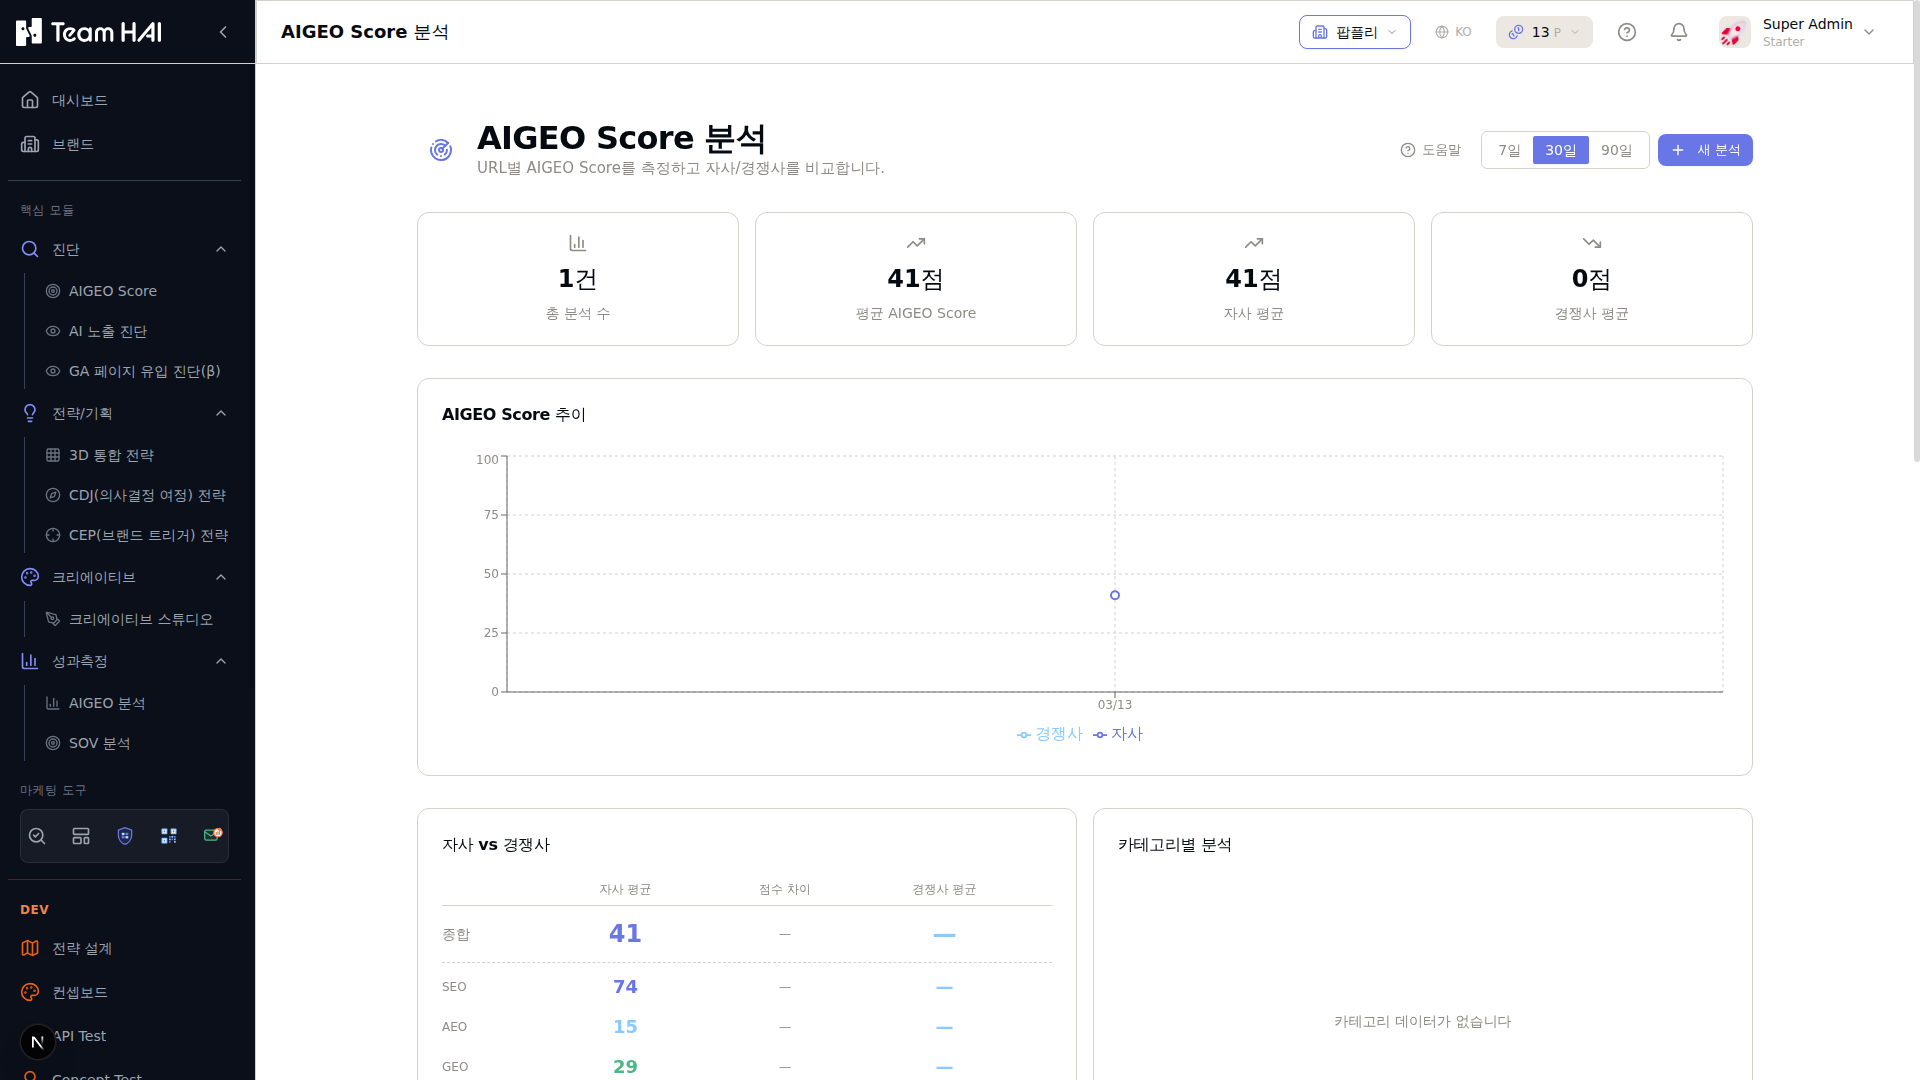Open the 13 P points dropdown
The image size is (1920, 1080).
(x=1544, y=32)
